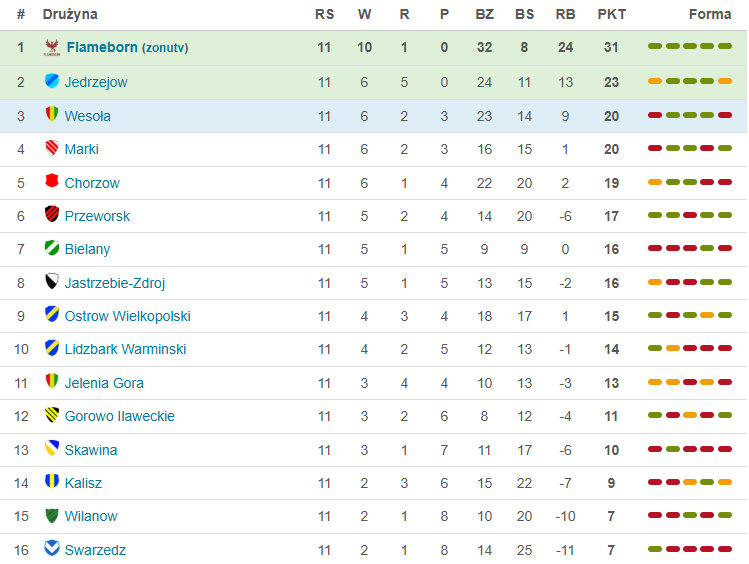Screen dimensions: 749x564
Task: Open the Gorowo Ilaweckie team link
Action: click(119, 416)
